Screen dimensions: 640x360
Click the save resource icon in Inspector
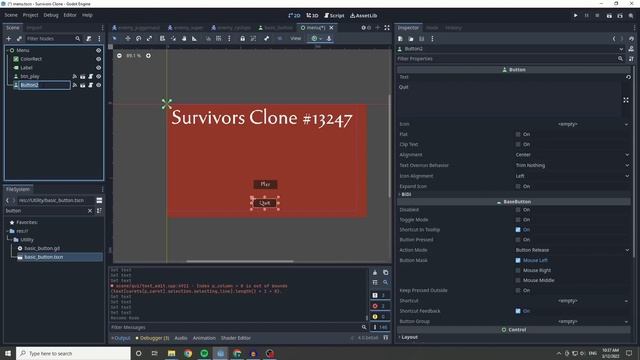point(422,39)
